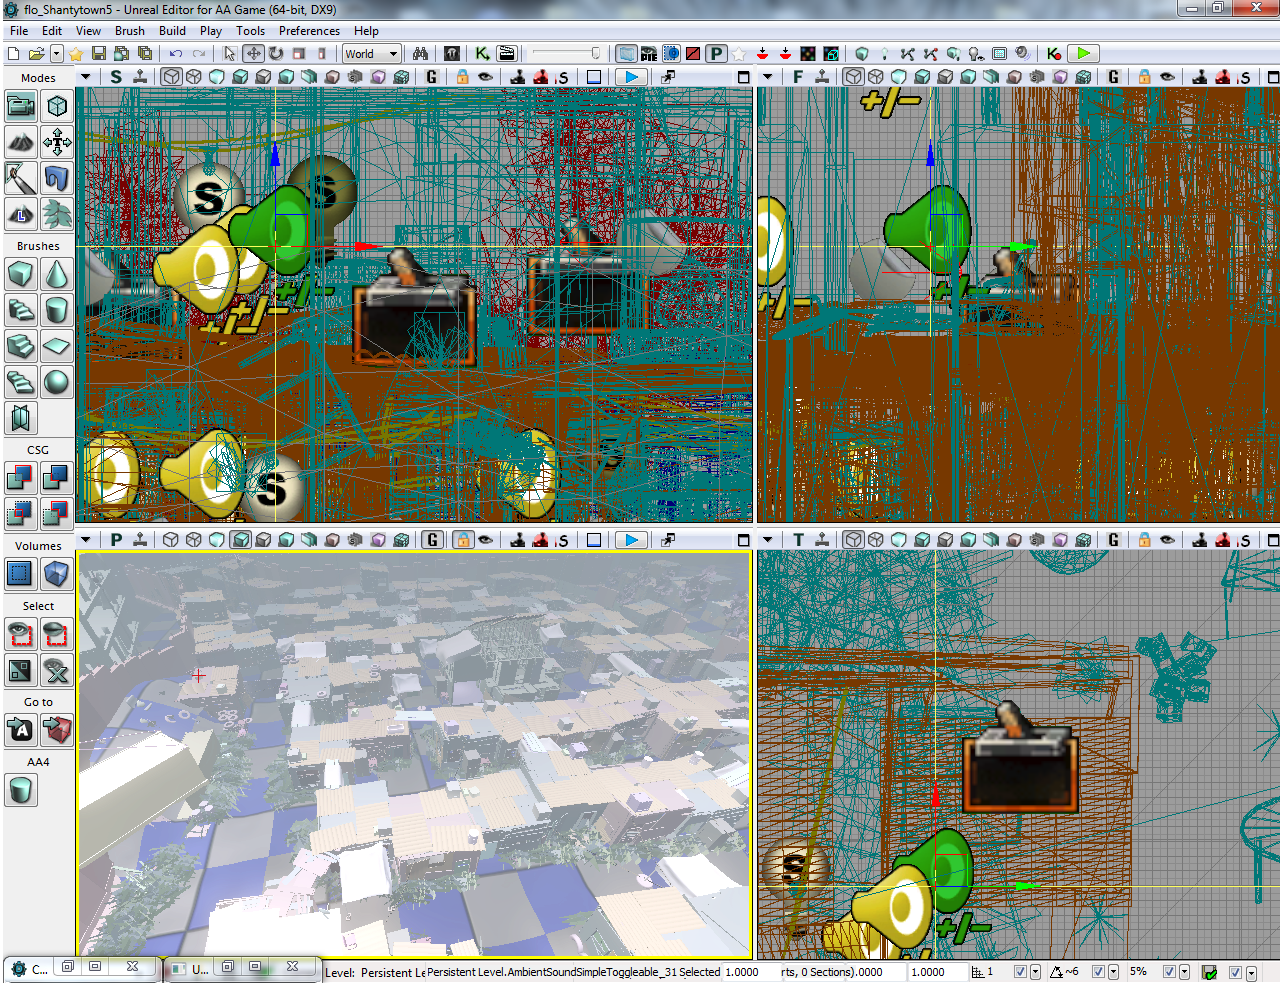Pick the Sphere brush builder
The width and height of the screenshot is (1280, 984).
(57, 382)
